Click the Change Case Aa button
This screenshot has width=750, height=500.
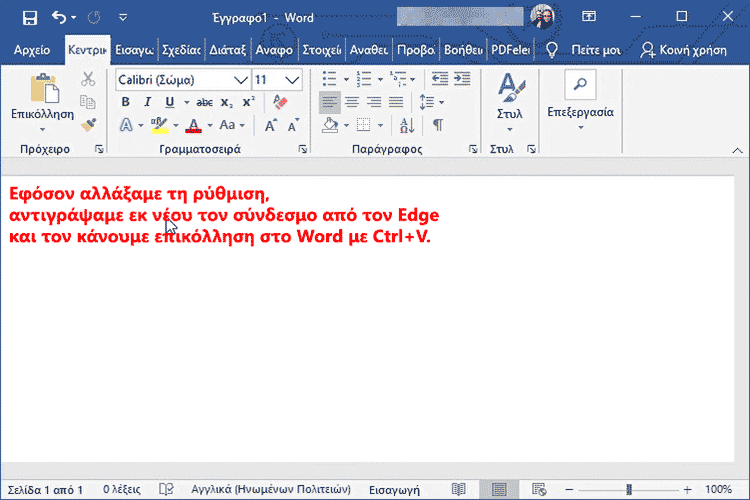(232, 125)
